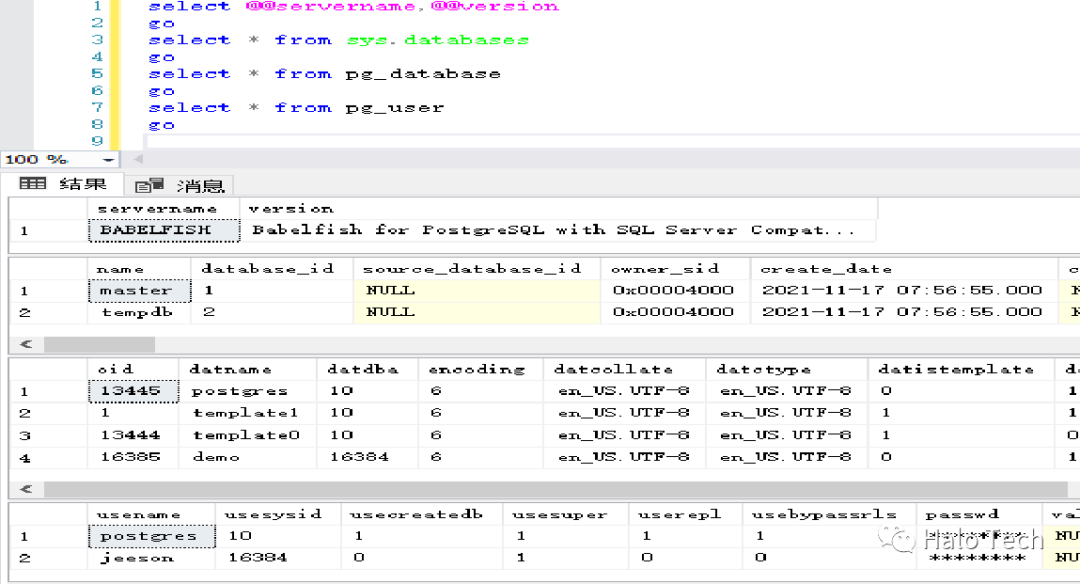Place cursor on line 7 pg_user query

(x=296, y=107)
